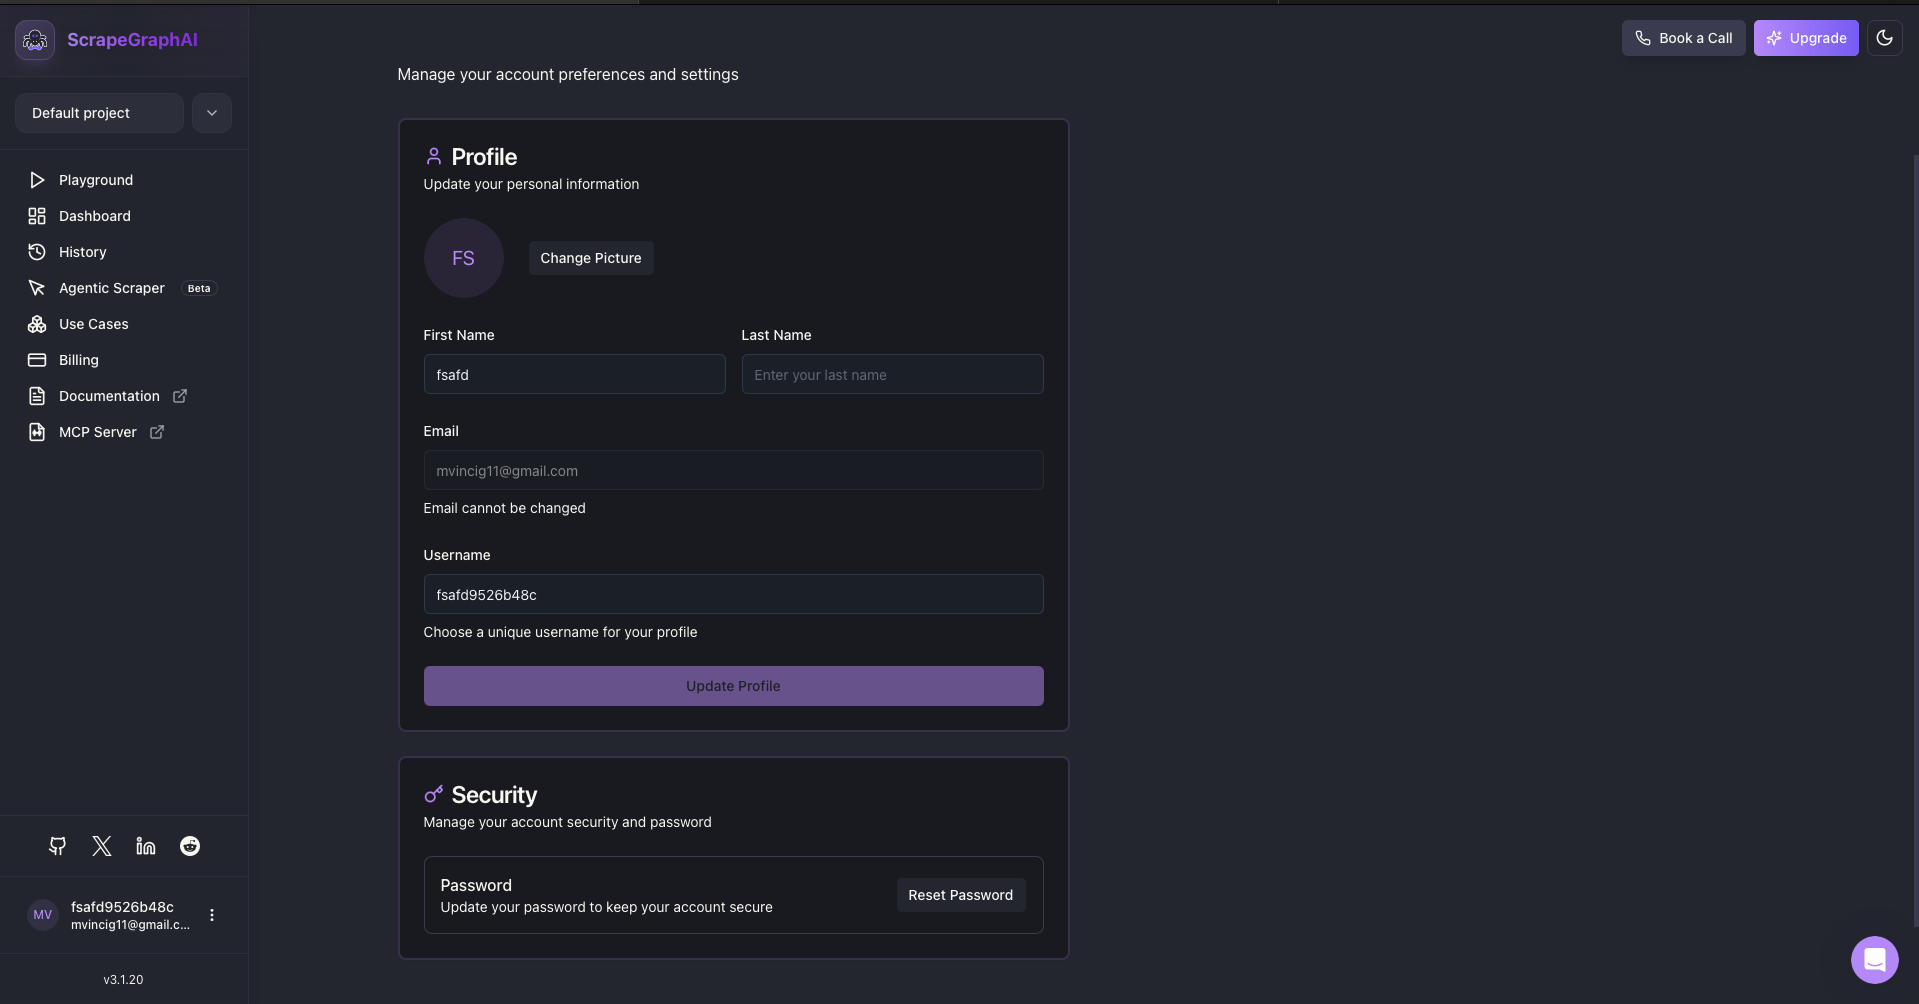Toggle dark mode with the moon icon

pyautogui.click(x=1886, y=38)
